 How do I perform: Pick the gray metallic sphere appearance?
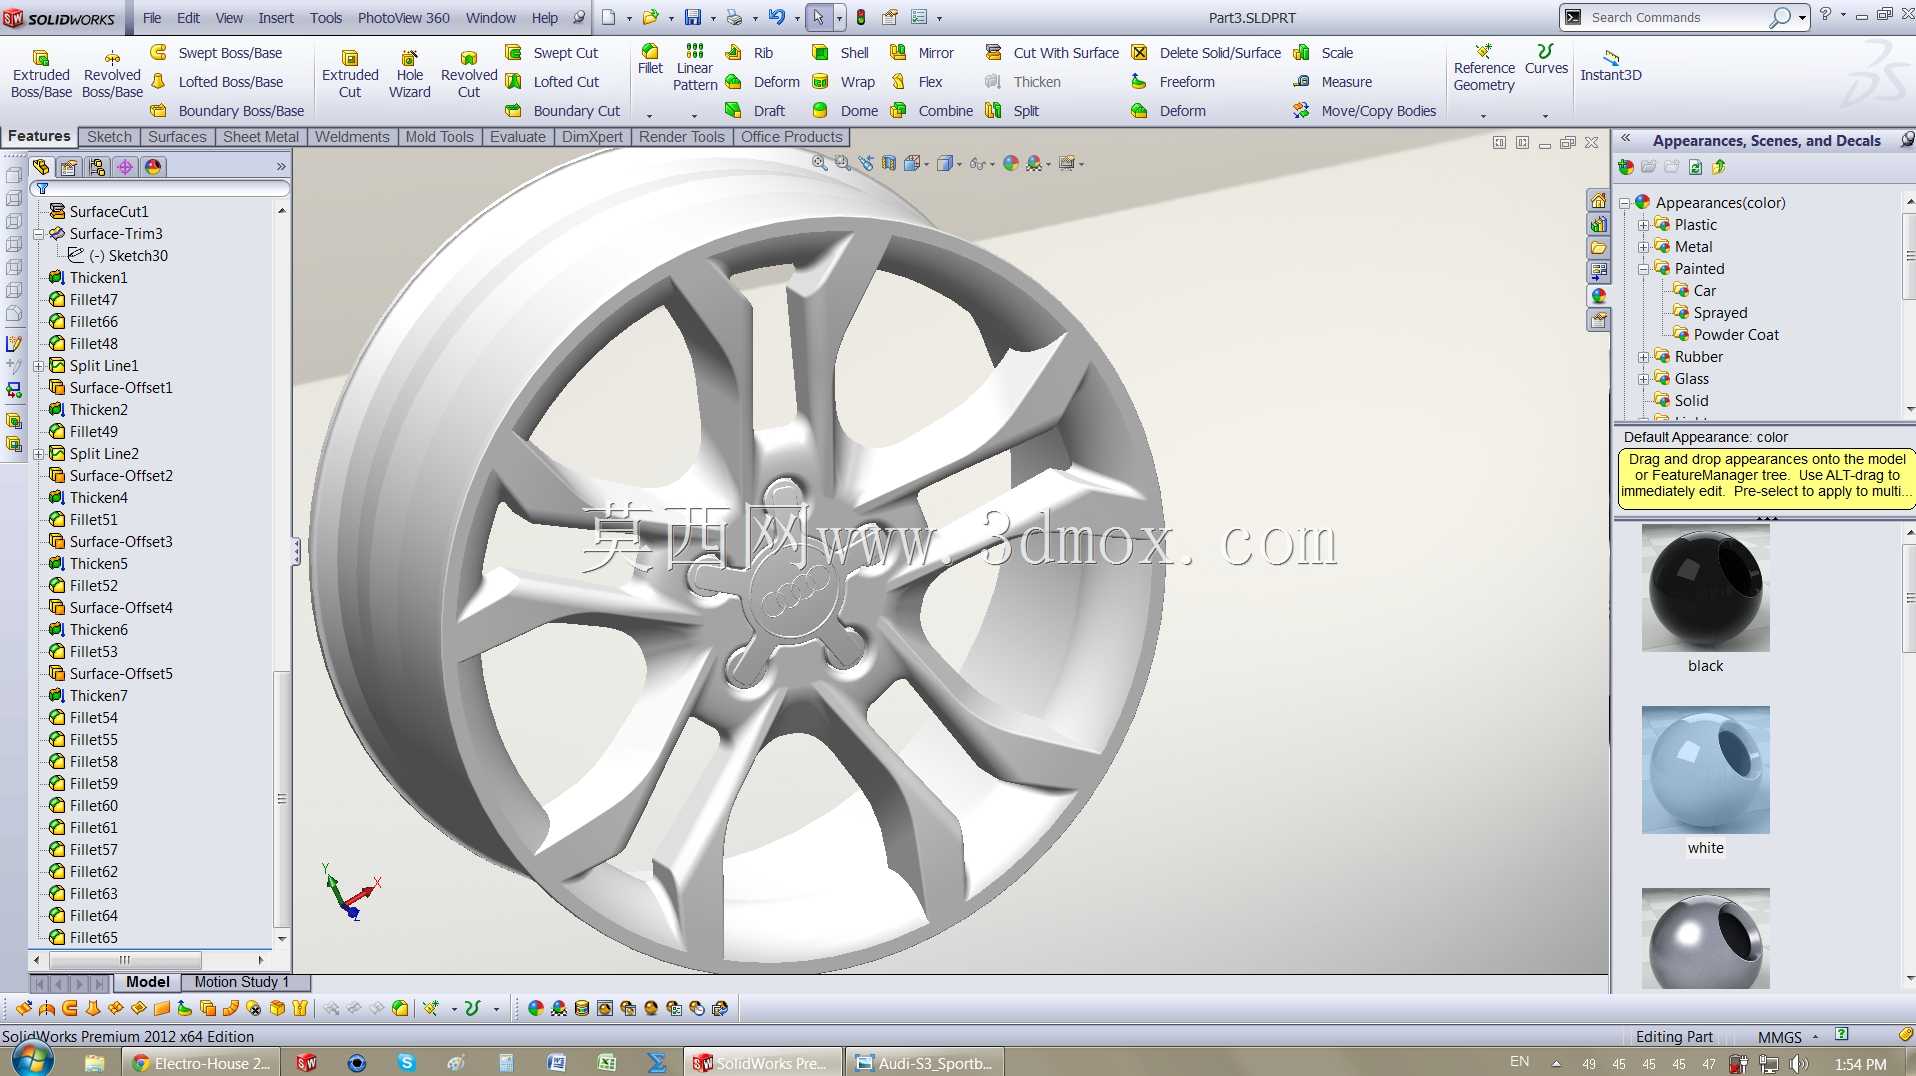[1705, 939]
